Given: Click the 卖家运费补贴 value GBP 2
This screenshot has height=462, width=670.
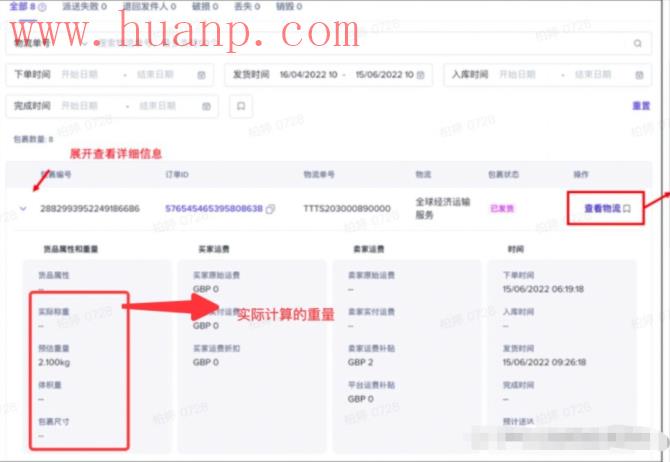Looking at the screenshot, I should [360, 362].
